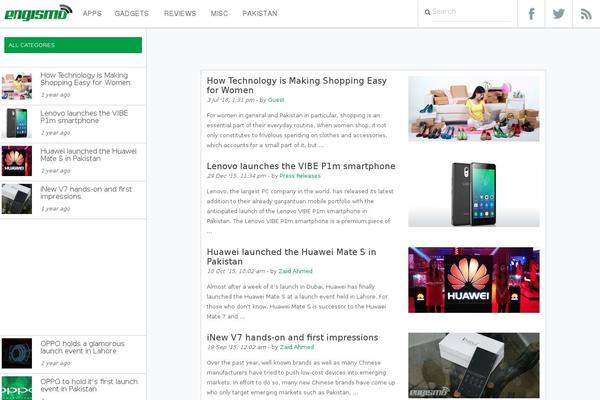600x400 pixels.
Task: Open sidebar link OPPO holds a glamorous launch event
Action: pos(82,347)
